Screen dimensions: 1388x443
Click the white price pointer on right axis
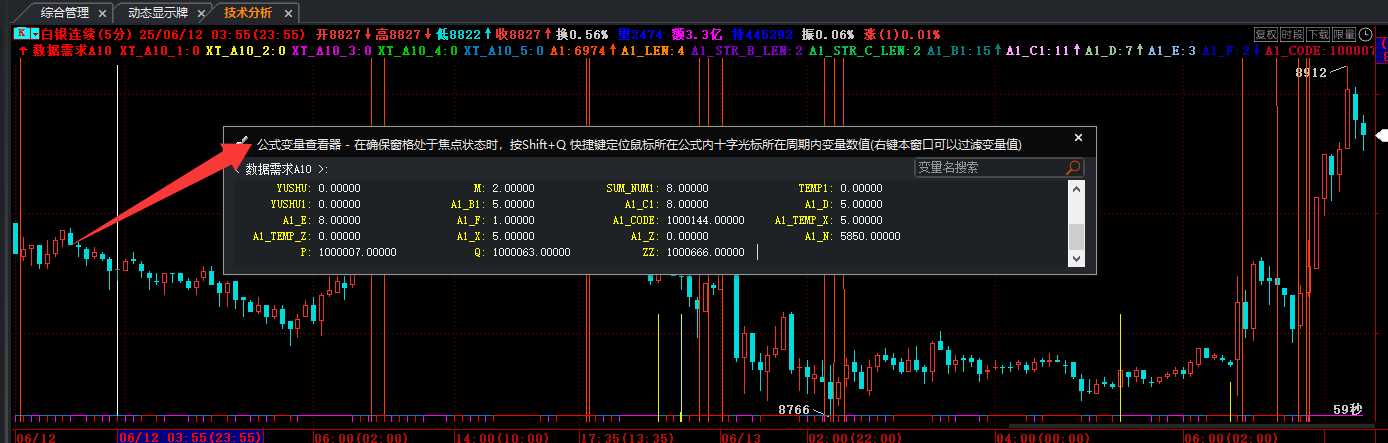[1382, 134]
